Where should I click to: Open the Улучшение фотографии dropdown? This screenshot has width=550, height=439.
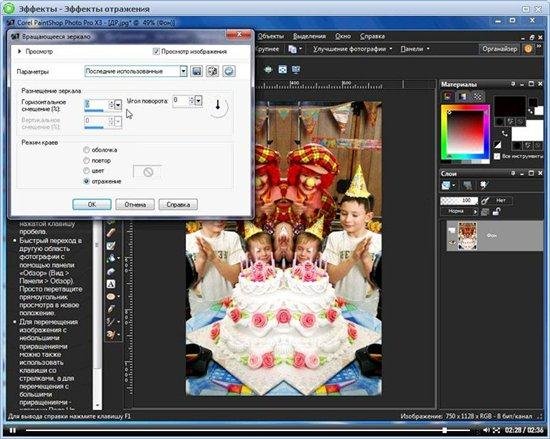pos(352,49)
